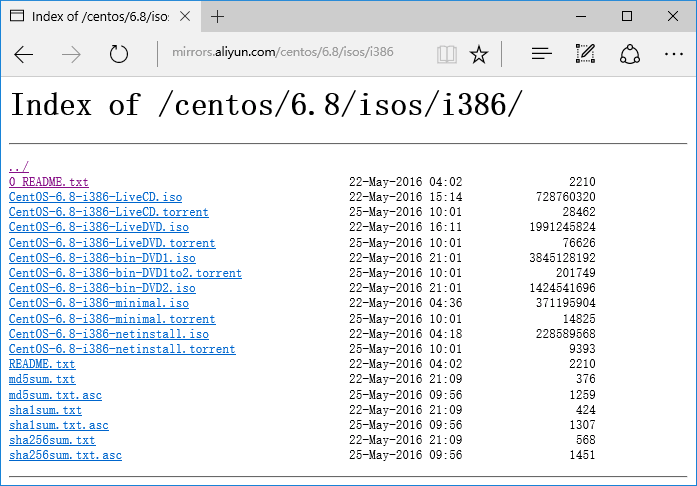
Task: Close the browser window
Action: point(673,16)
